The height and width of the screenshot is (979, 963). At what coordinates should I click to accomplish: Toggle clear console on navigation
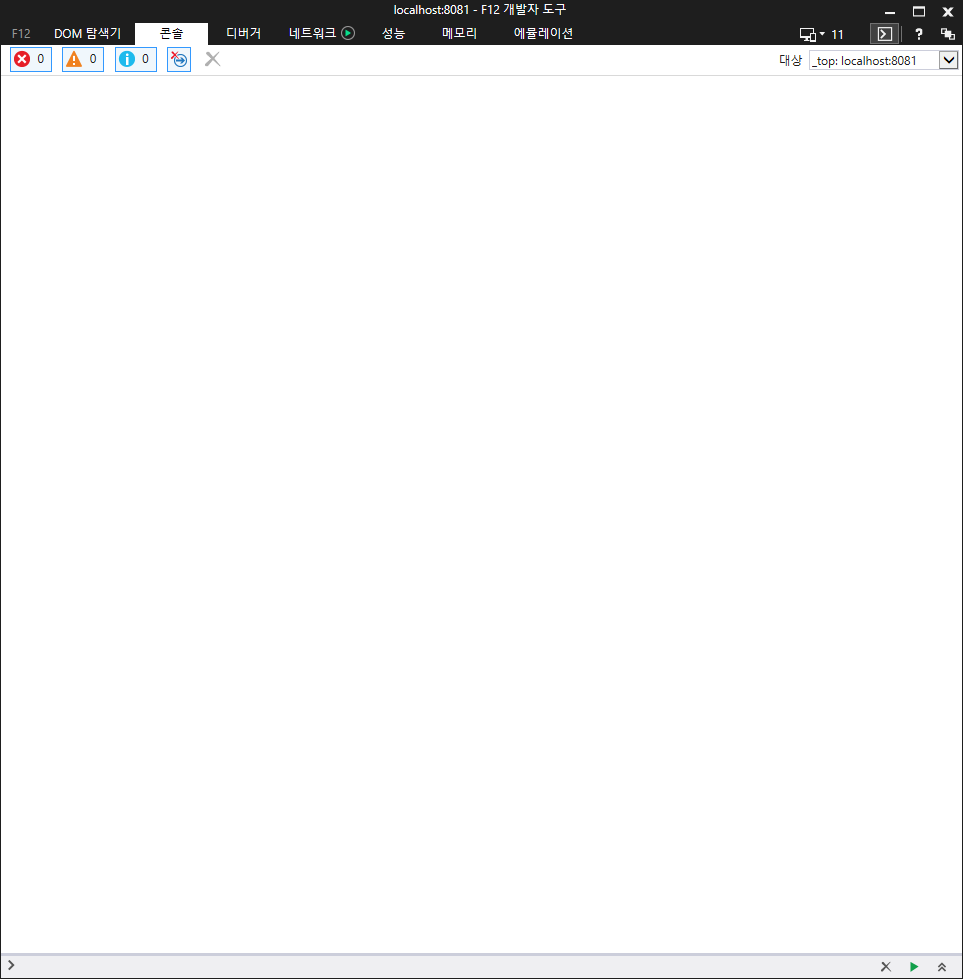coord(179,59)
